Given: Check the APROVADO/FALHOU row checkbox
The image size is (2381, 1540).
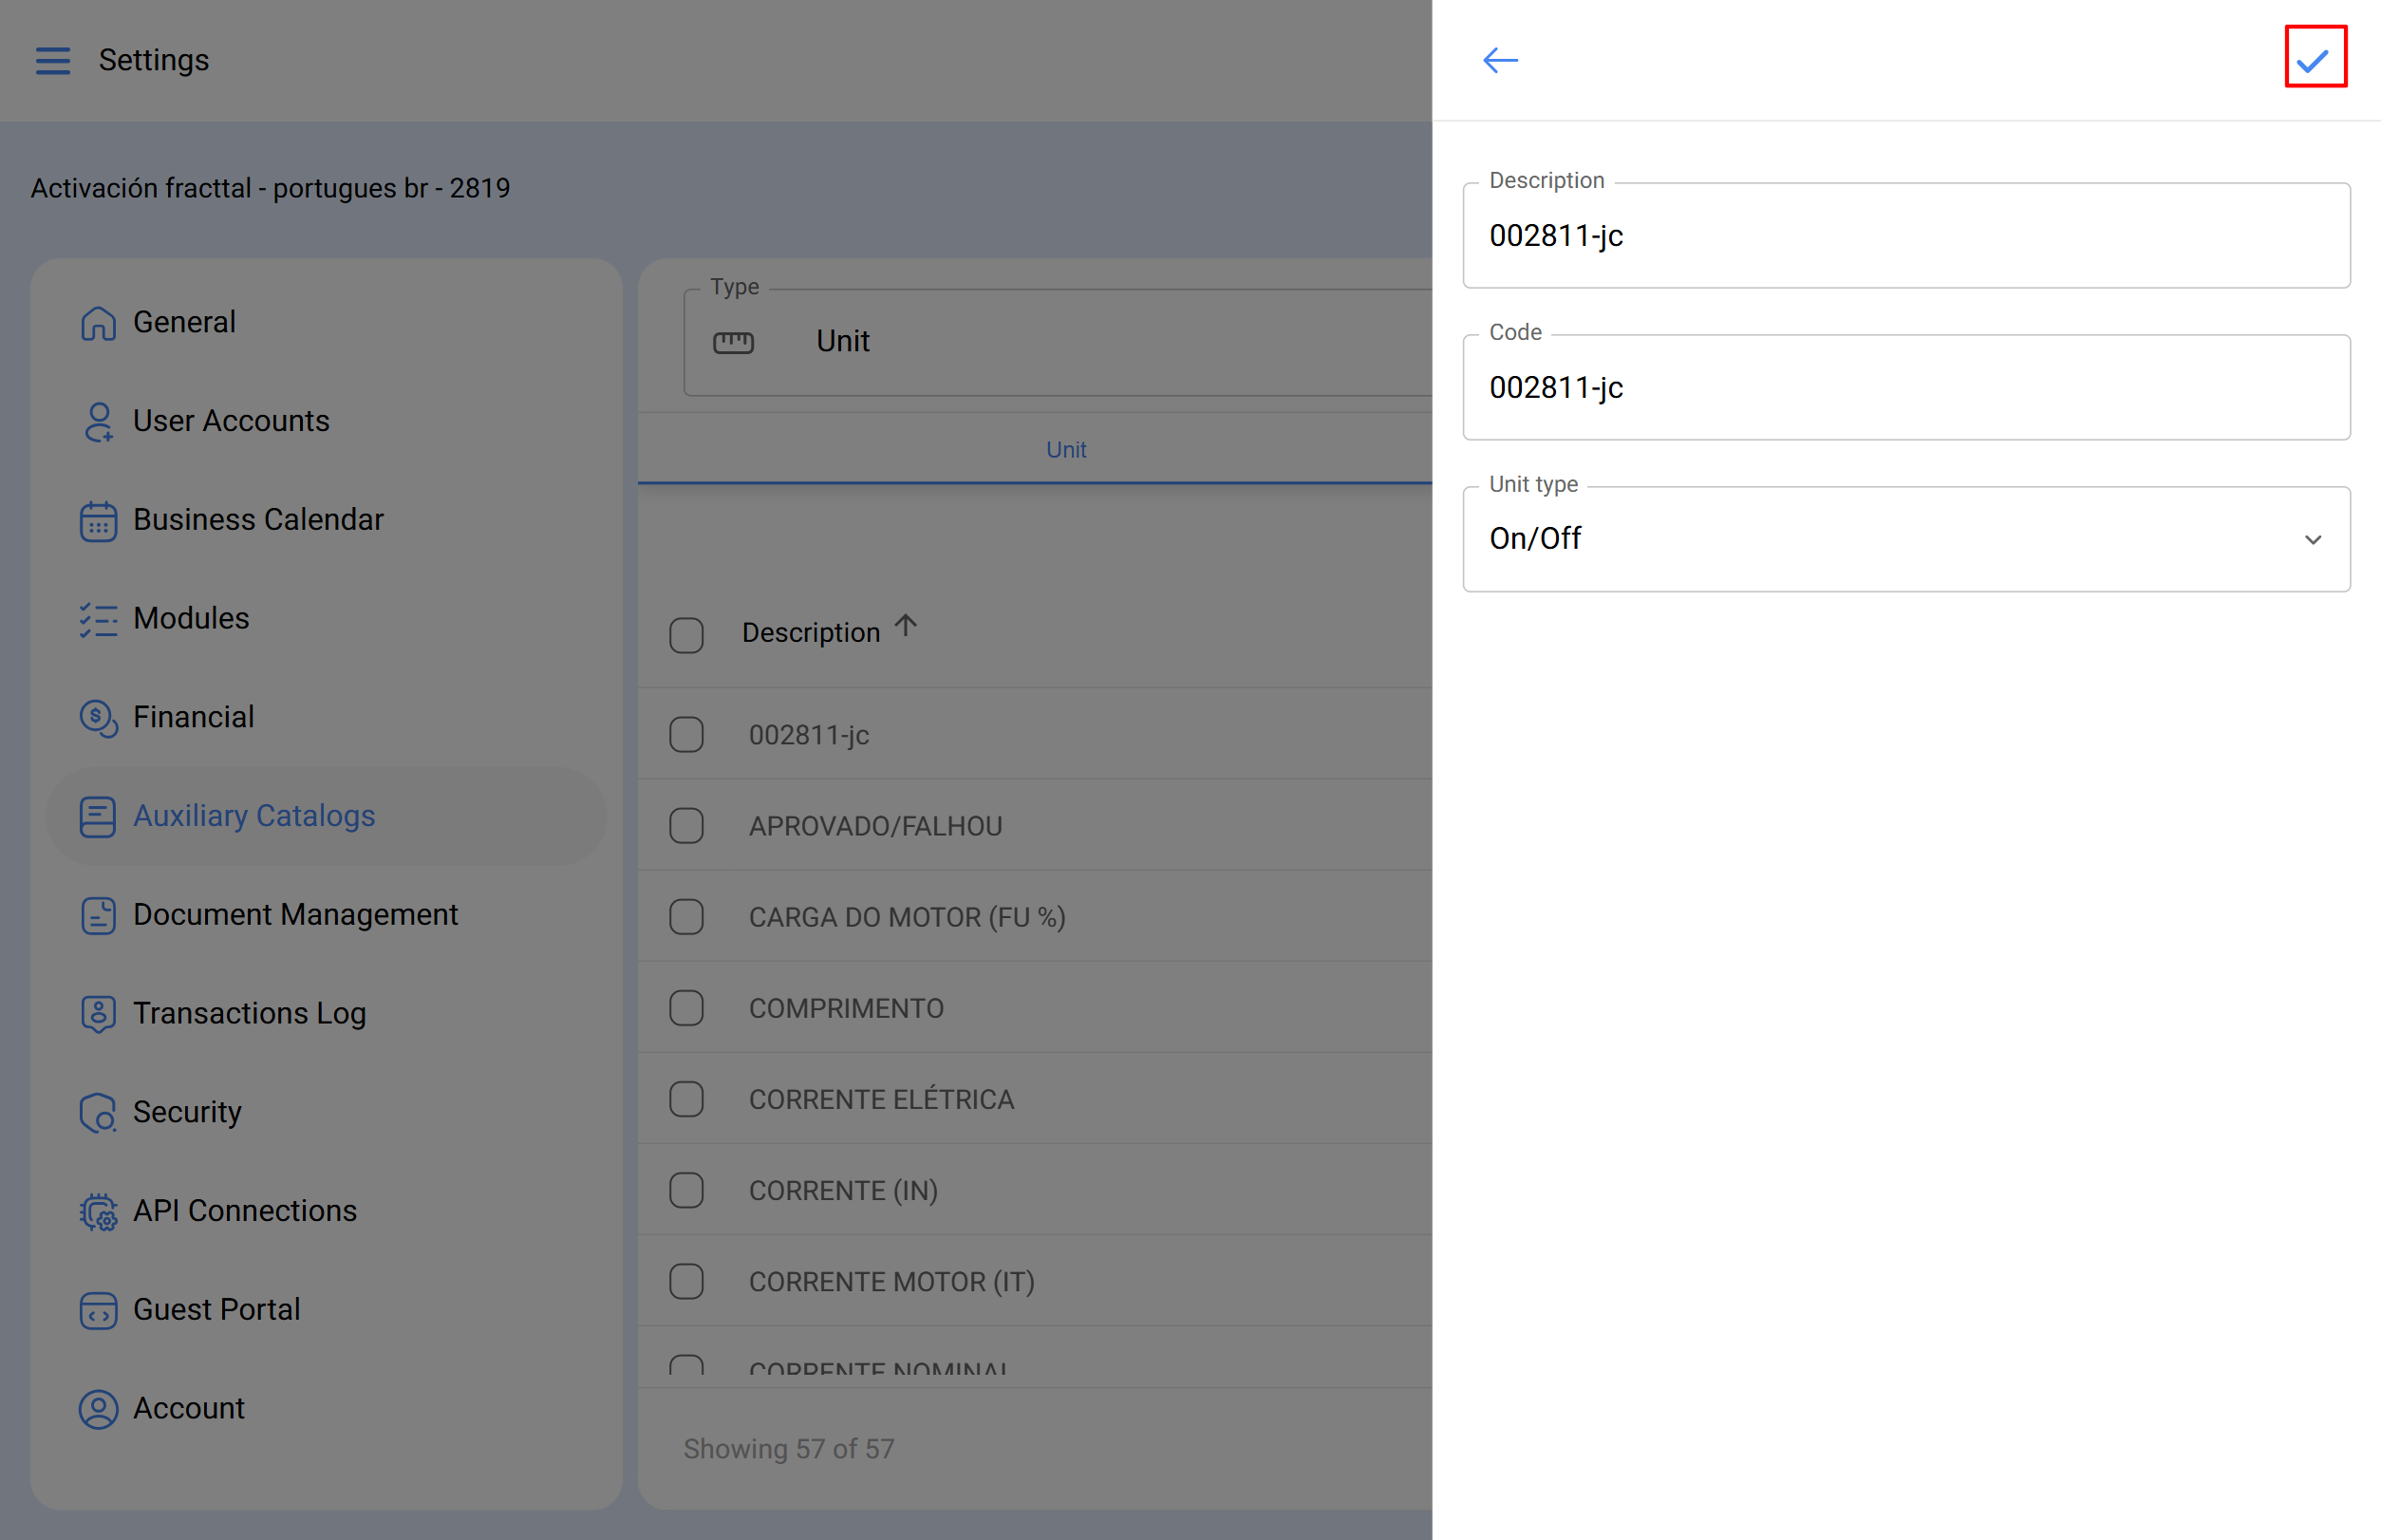Looking at the screenshot, I should click(x=686, y=826).
